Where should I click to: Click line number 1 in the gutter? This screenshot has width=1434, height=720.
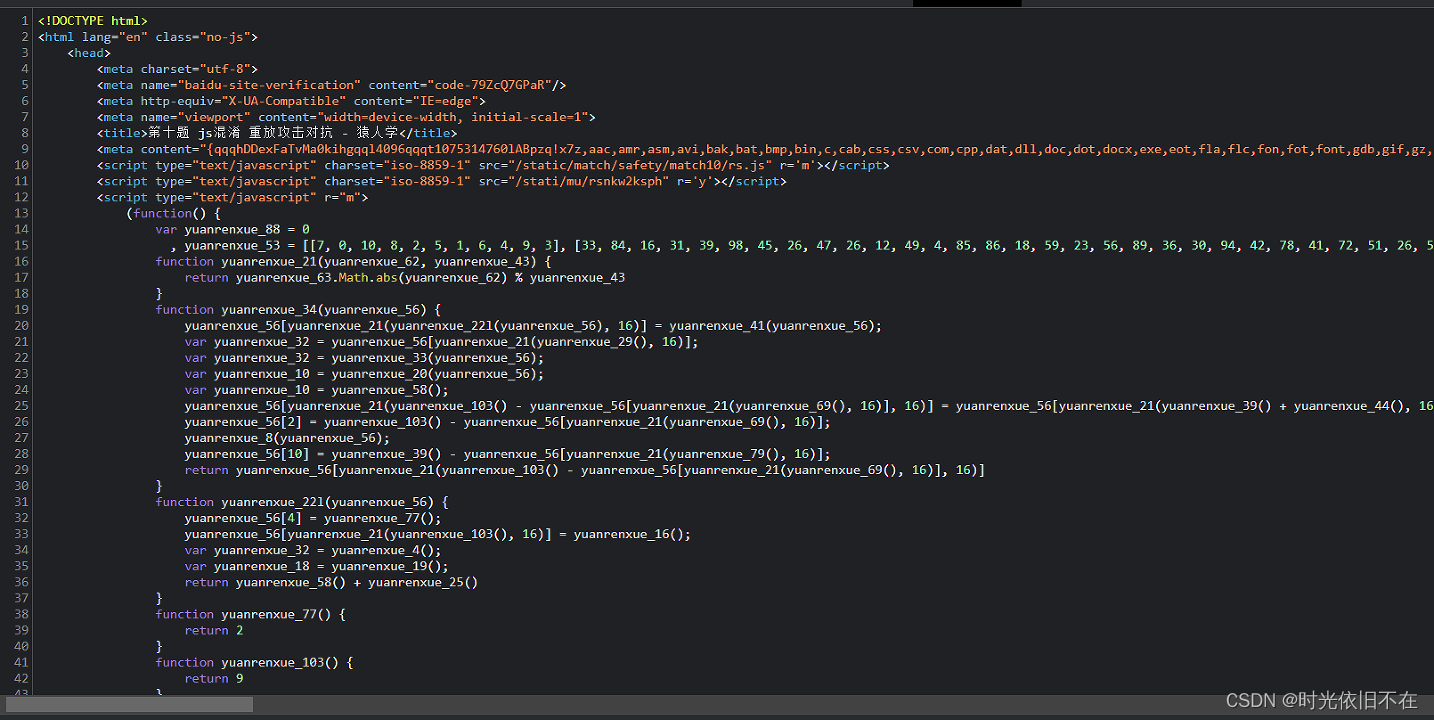tap(25, 21)
